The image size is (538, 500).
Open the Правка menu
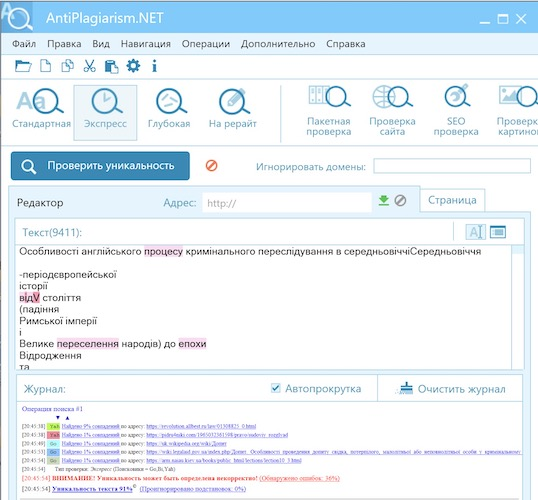tap(64, 44)
